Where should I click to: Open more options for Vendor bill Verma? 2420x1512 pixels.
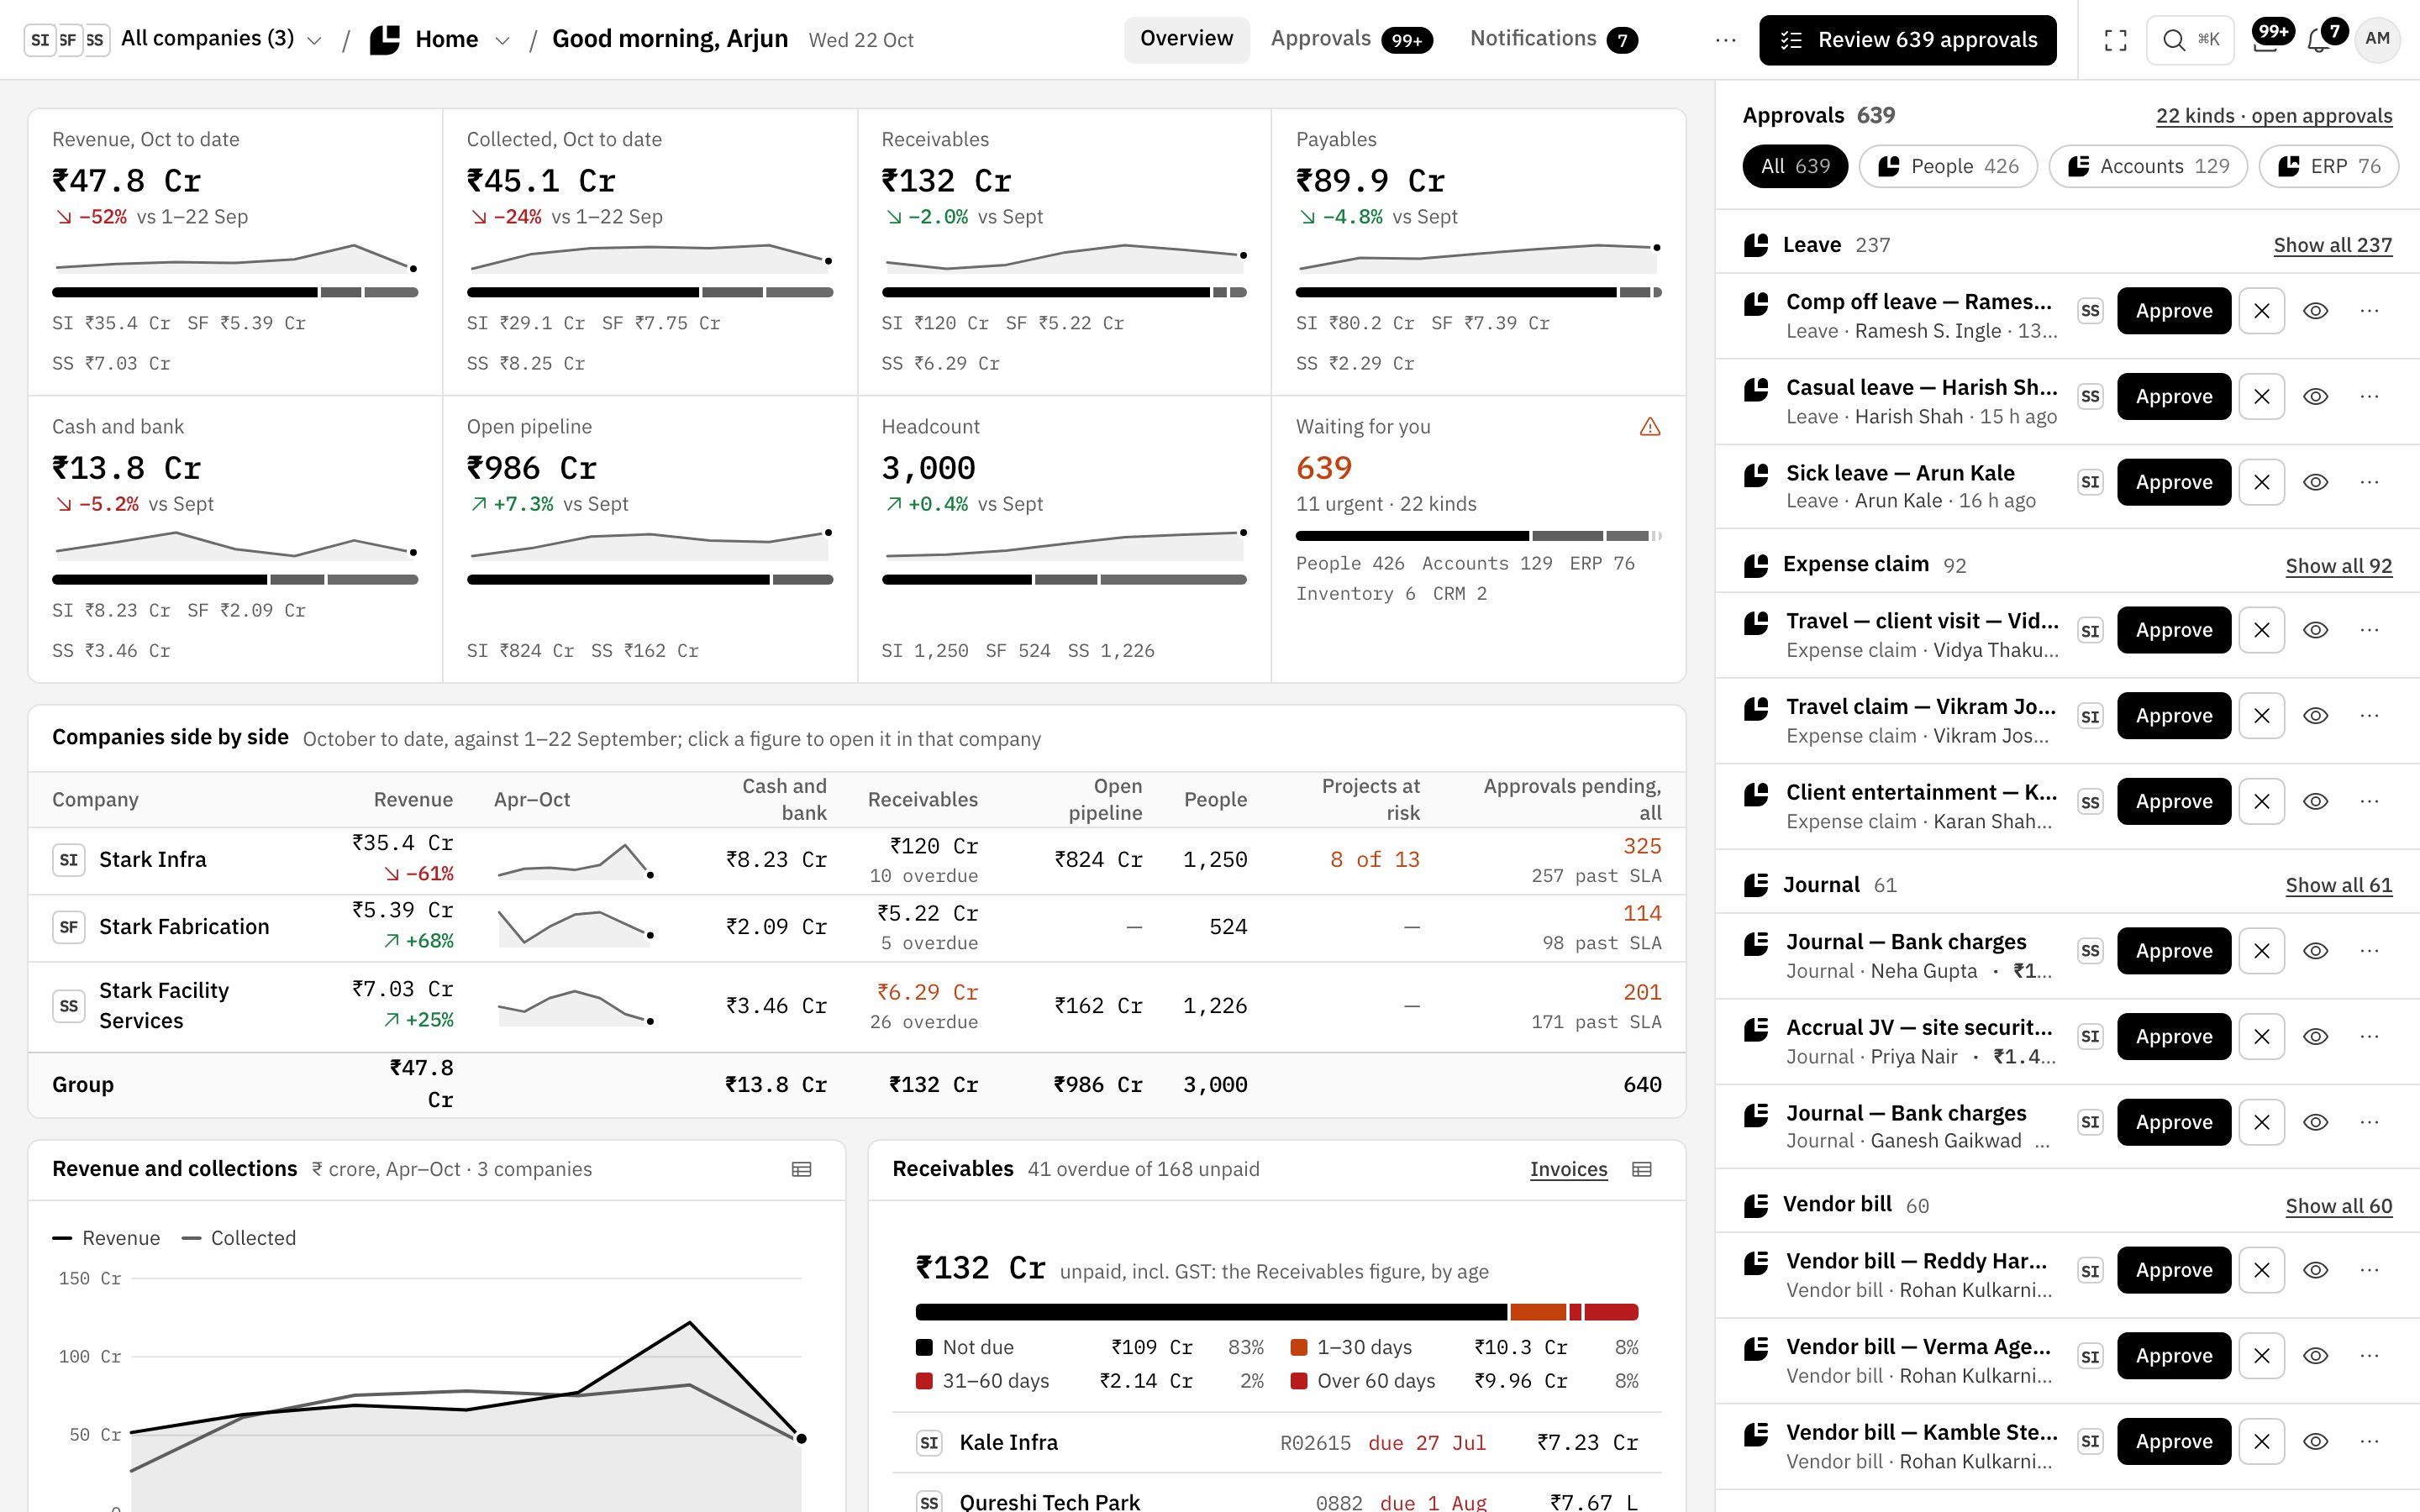click(x=2369, y=1356)
